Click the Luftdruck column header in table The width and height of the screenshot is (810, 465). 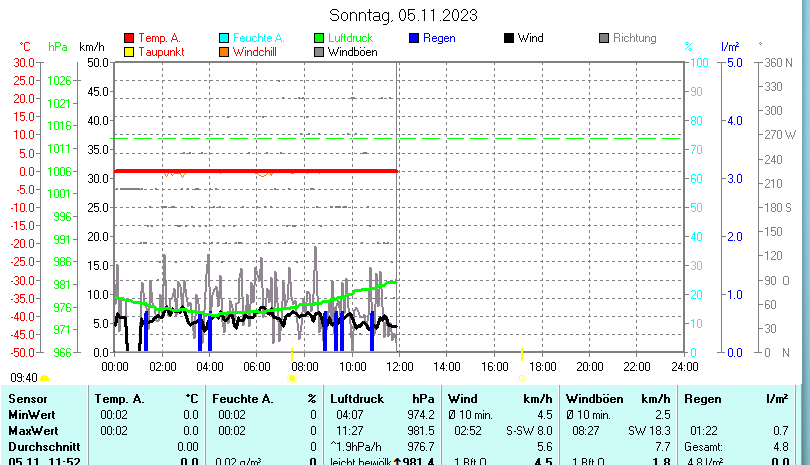coord(356,399)
